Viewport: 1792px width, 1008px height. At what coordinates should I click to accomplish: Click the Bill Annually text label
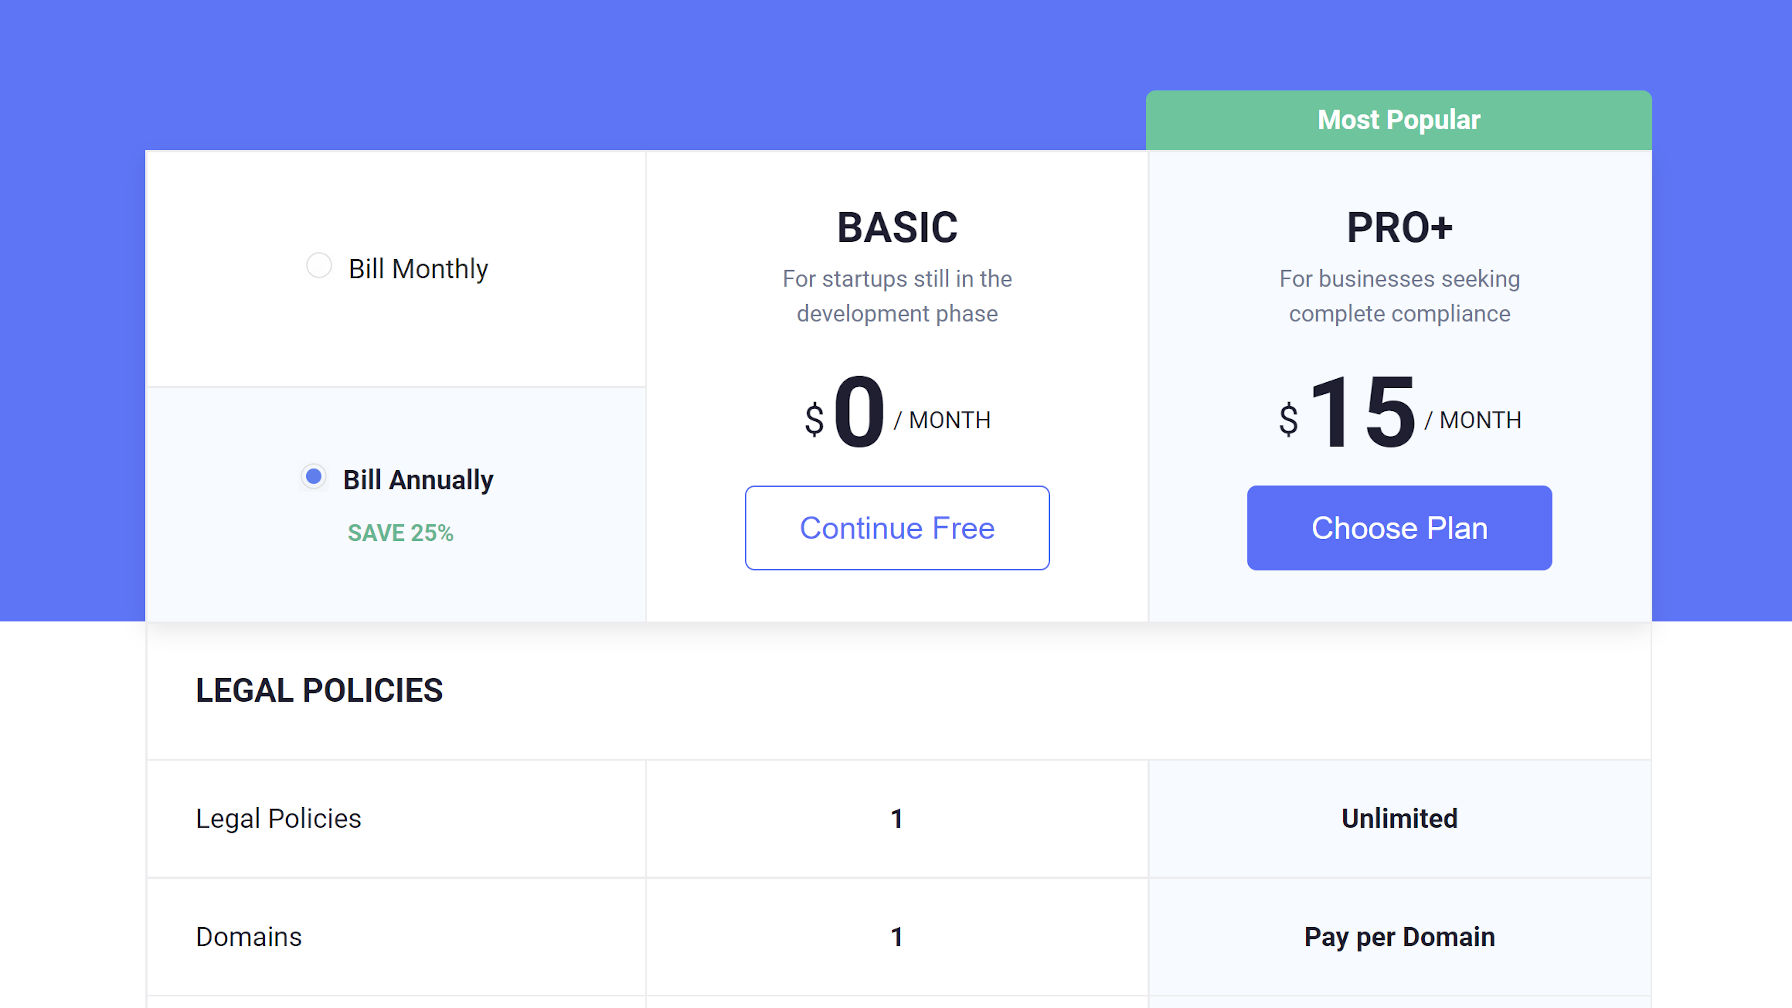(417, 479)
